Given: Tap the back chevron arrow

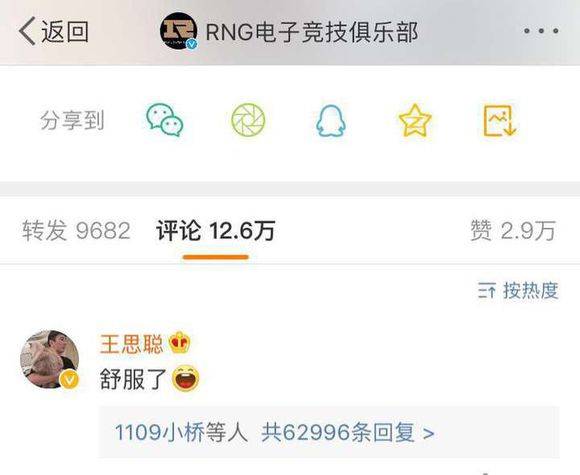Looking at the screenshot, I should click(x=27, y=31).
